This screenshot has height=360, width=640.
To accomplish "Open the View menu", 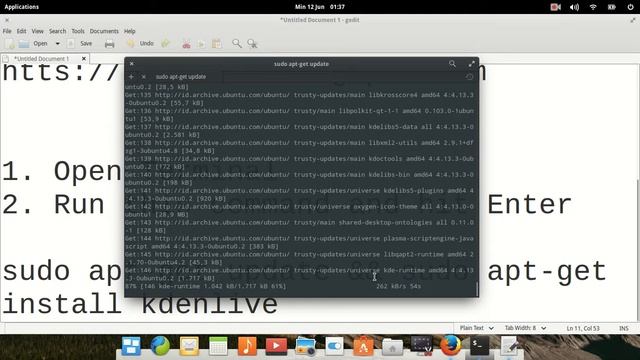I will click(x=38, y=31).
